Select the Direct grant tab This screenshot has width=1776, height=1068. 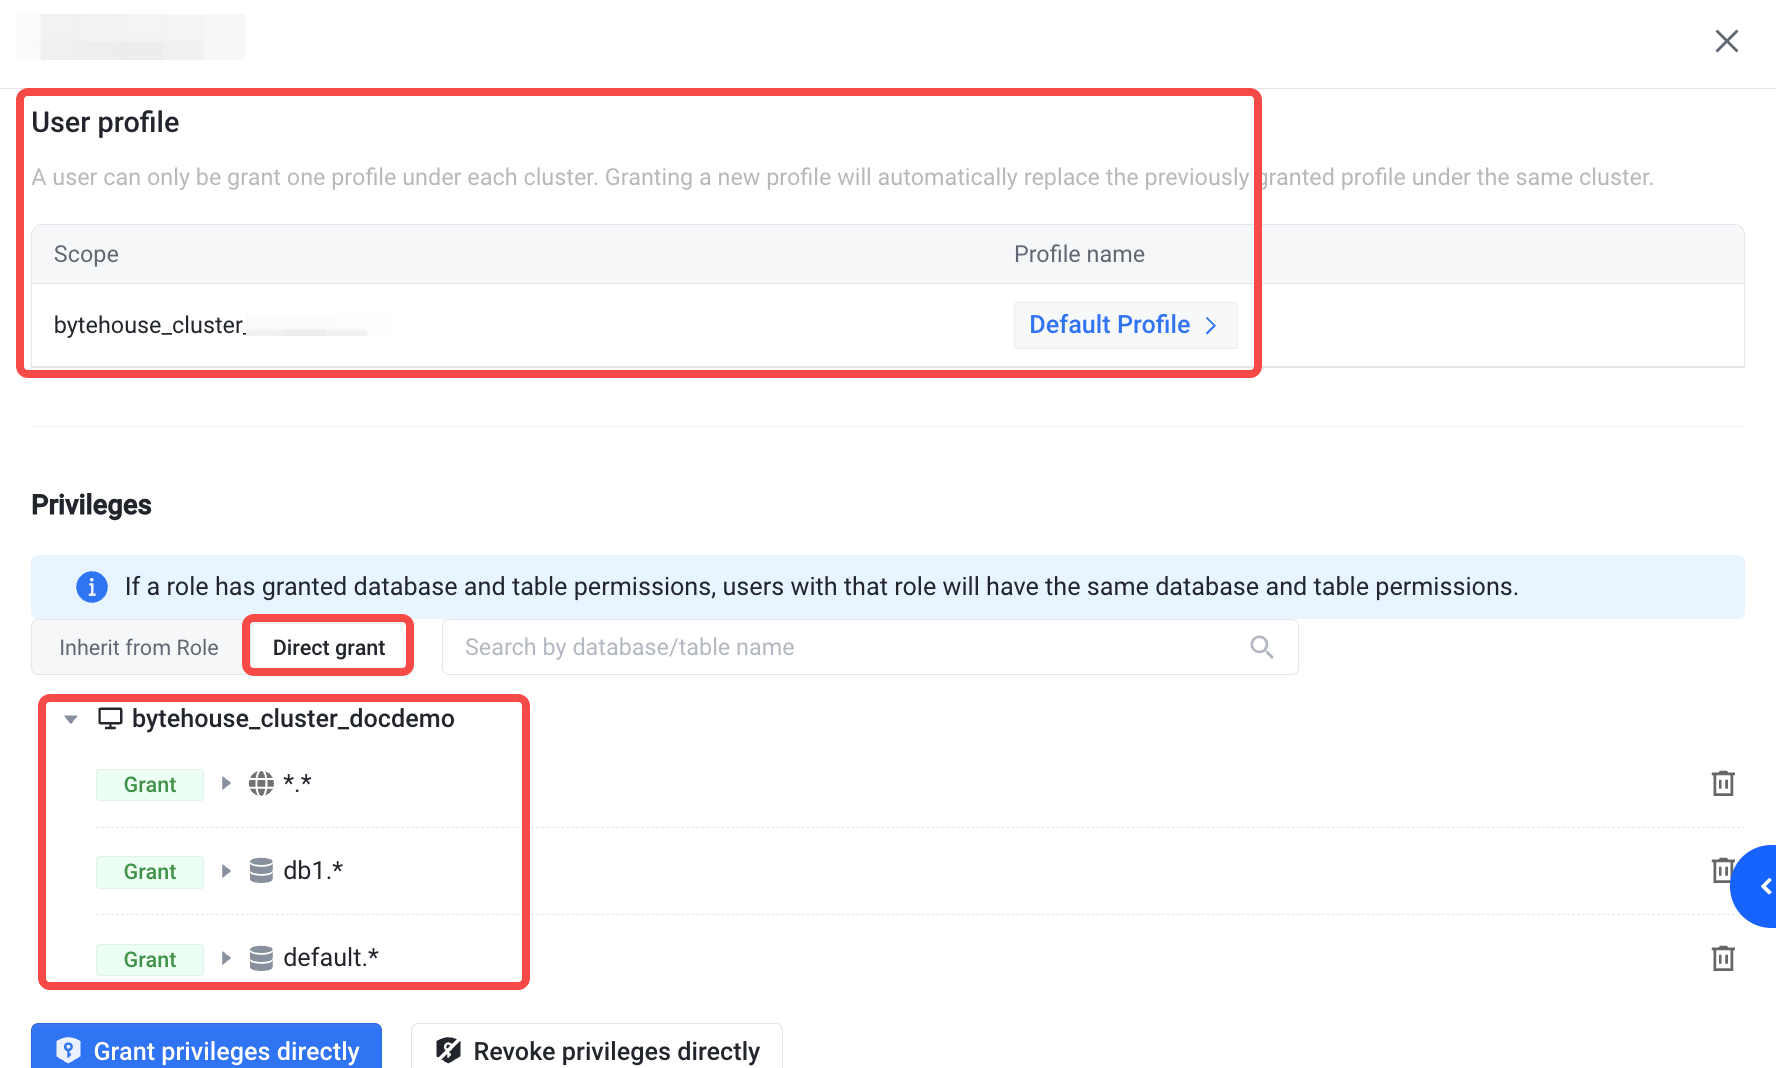coord(329,647)
